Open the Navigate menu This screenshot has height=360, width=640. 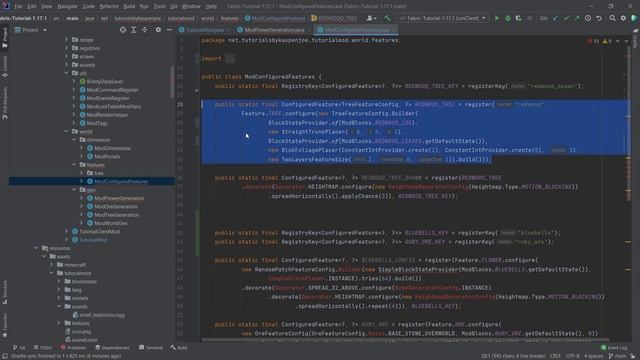tap(67, 6)
